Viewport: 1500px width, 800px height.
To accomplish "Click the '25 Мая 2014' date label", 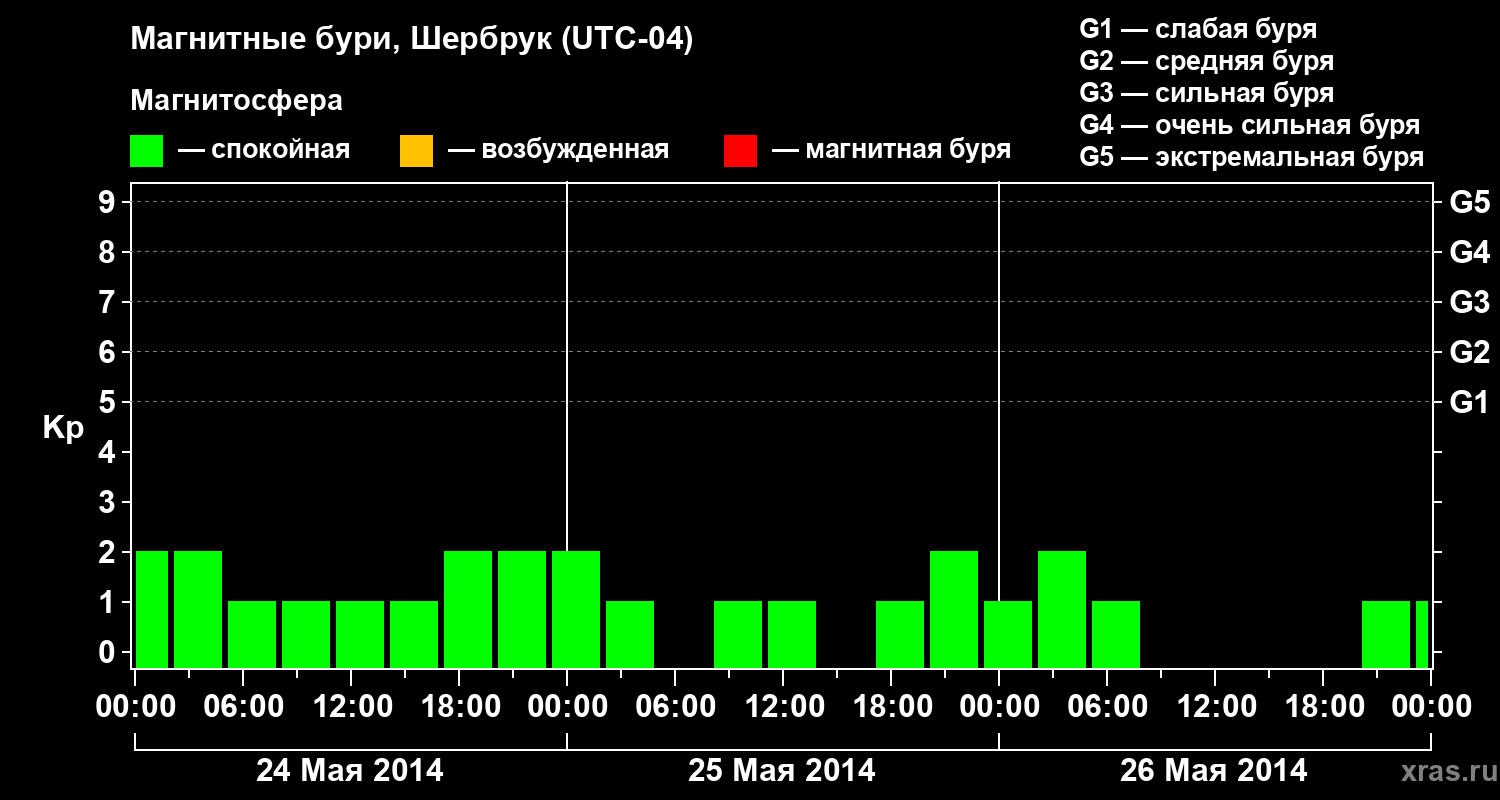I will (x=782, y=771).
